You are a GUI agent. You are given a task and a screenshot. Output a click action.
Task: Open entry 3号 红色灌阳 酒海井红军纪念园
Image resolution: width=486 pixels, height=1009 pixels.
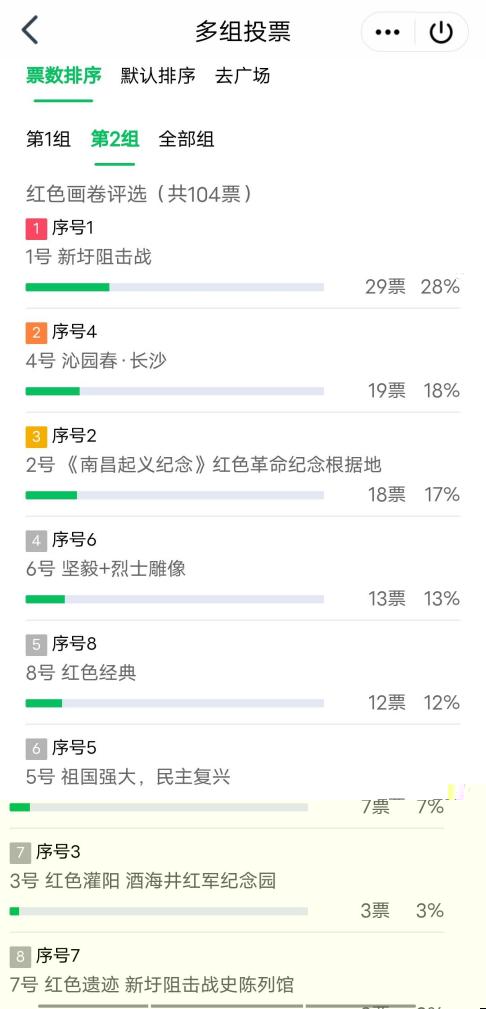pos(143,881)
